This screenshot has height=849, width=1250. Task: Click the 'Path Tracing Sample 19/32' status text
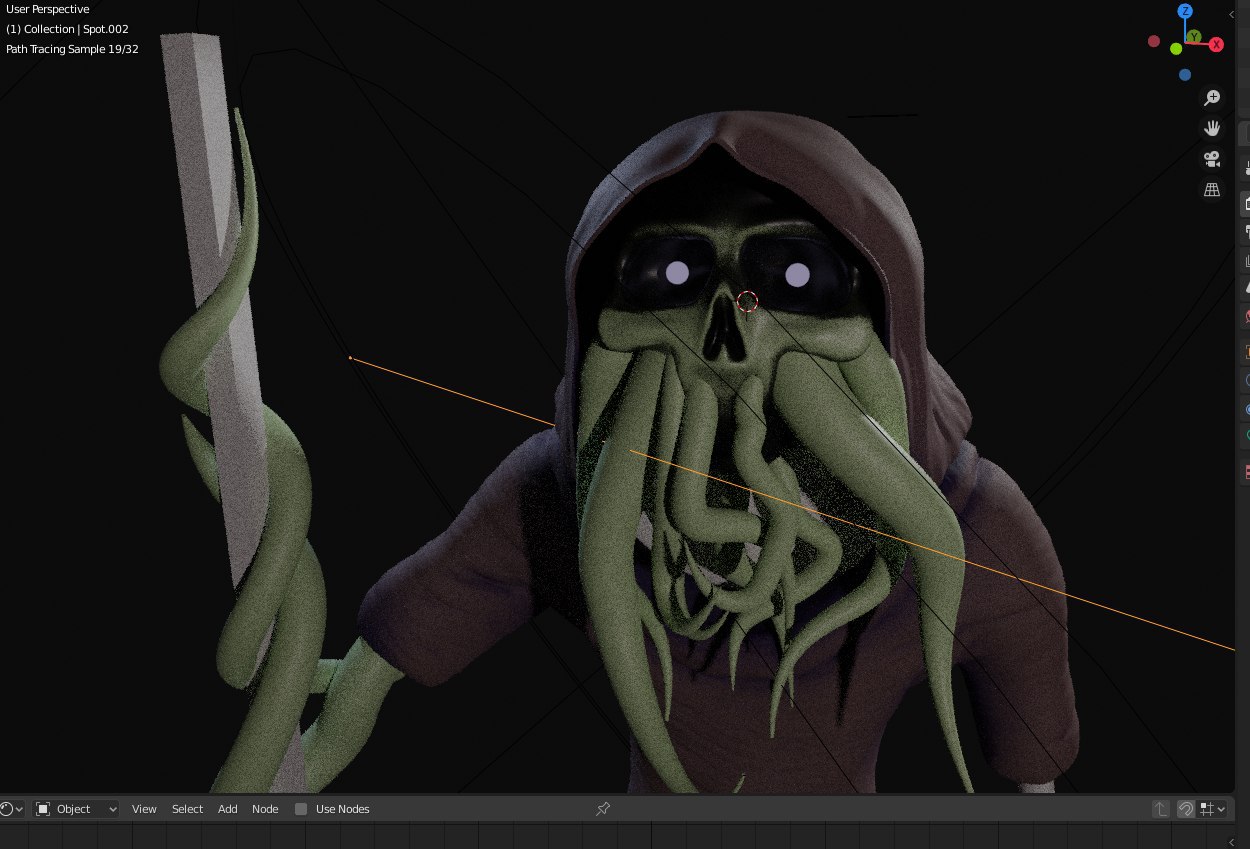[x=72, y=49]
